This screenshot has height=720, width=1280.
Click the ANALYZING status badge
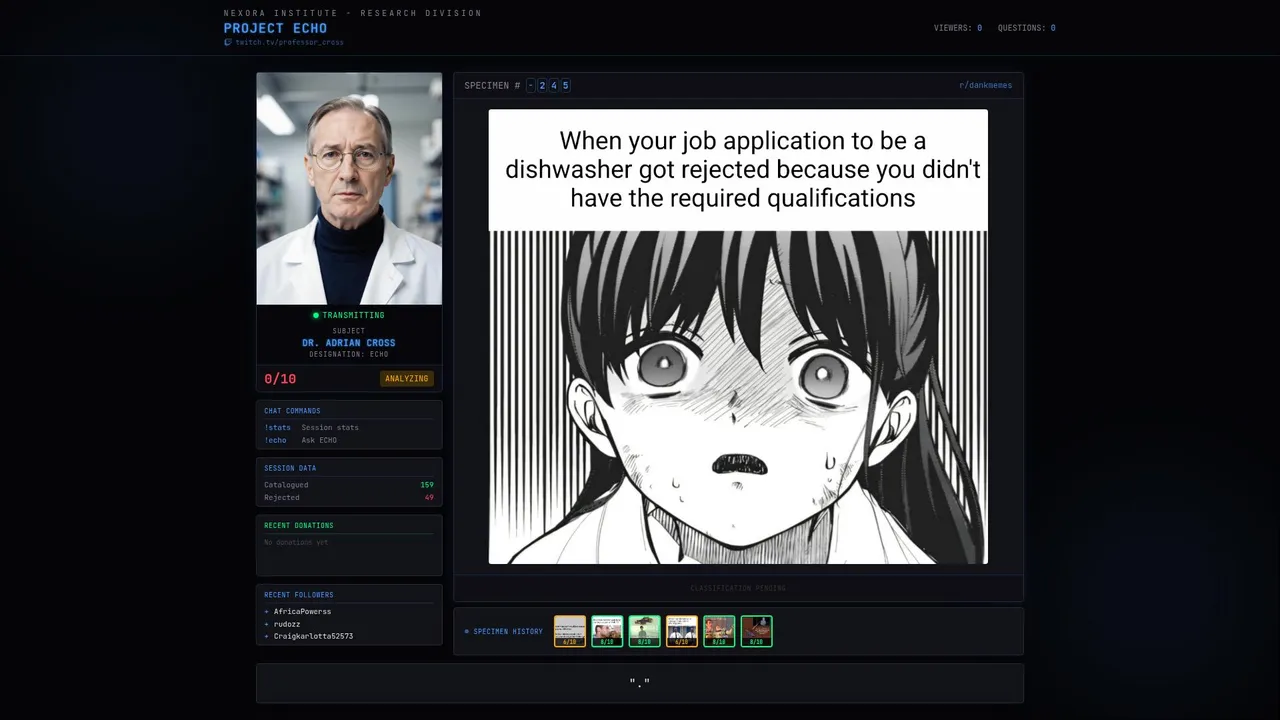[407, 378]
